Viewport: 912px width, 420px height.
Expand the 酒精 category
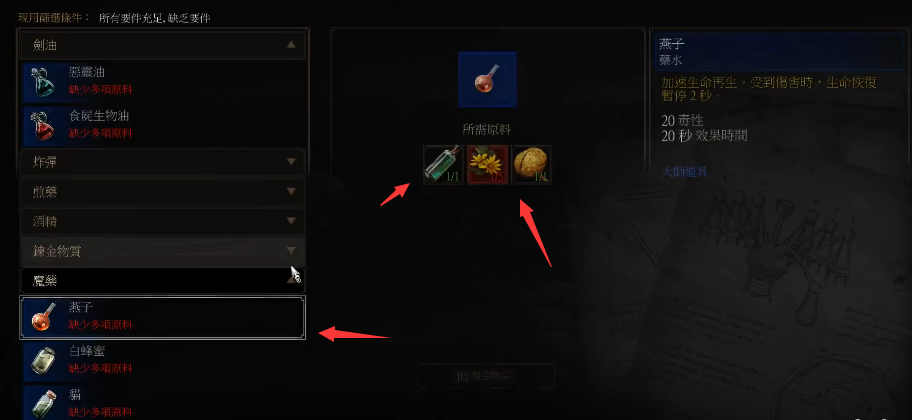click(163, 222)
